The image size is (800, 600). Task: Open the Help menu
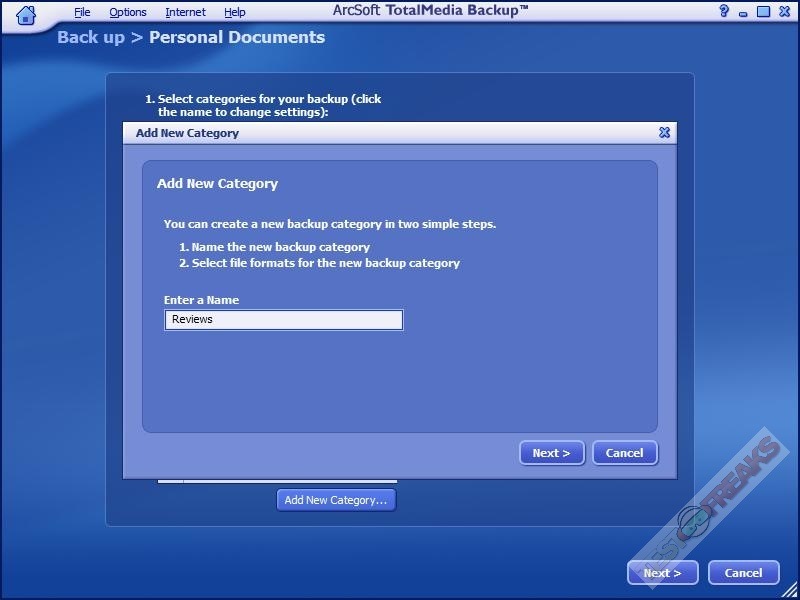coord(235,12)
